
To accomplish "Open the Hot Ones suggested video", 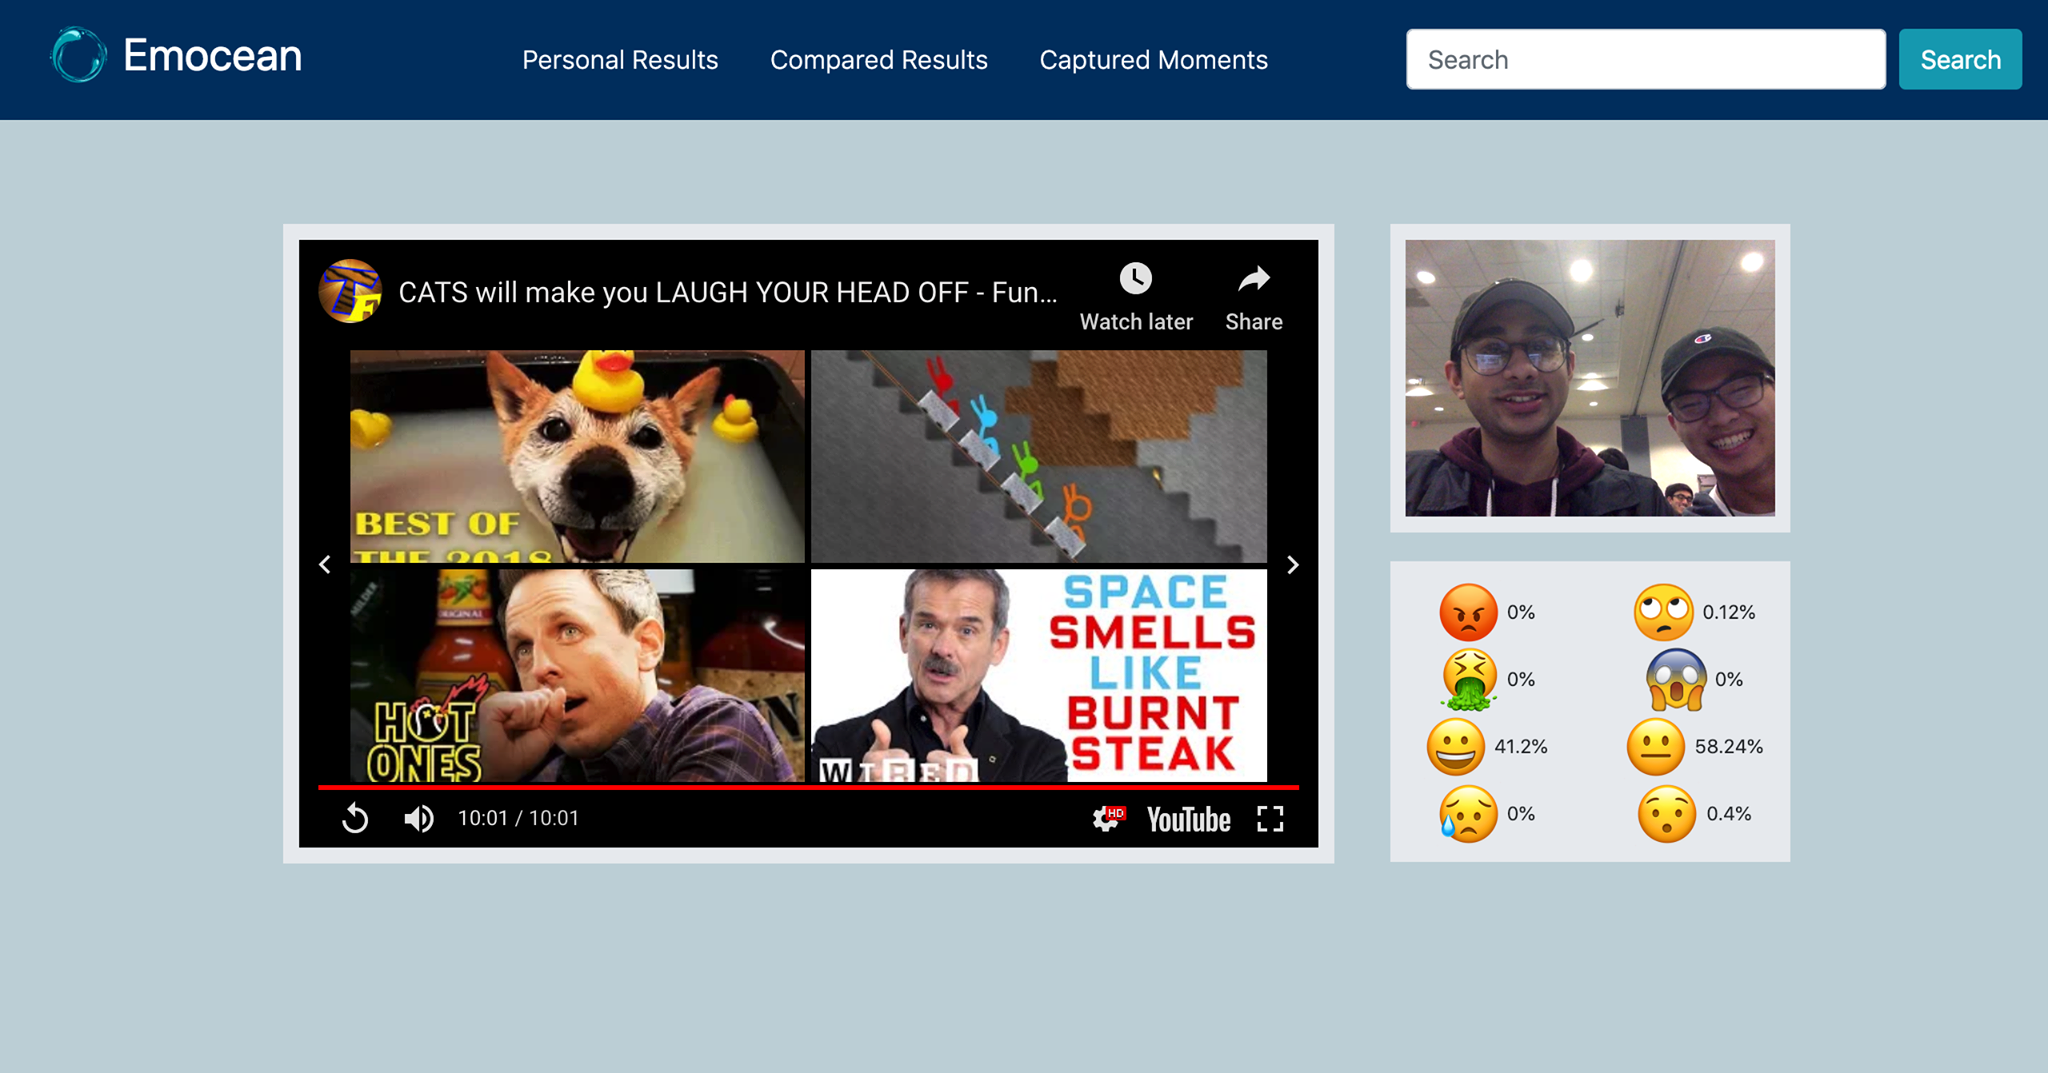I will (577, 675).
